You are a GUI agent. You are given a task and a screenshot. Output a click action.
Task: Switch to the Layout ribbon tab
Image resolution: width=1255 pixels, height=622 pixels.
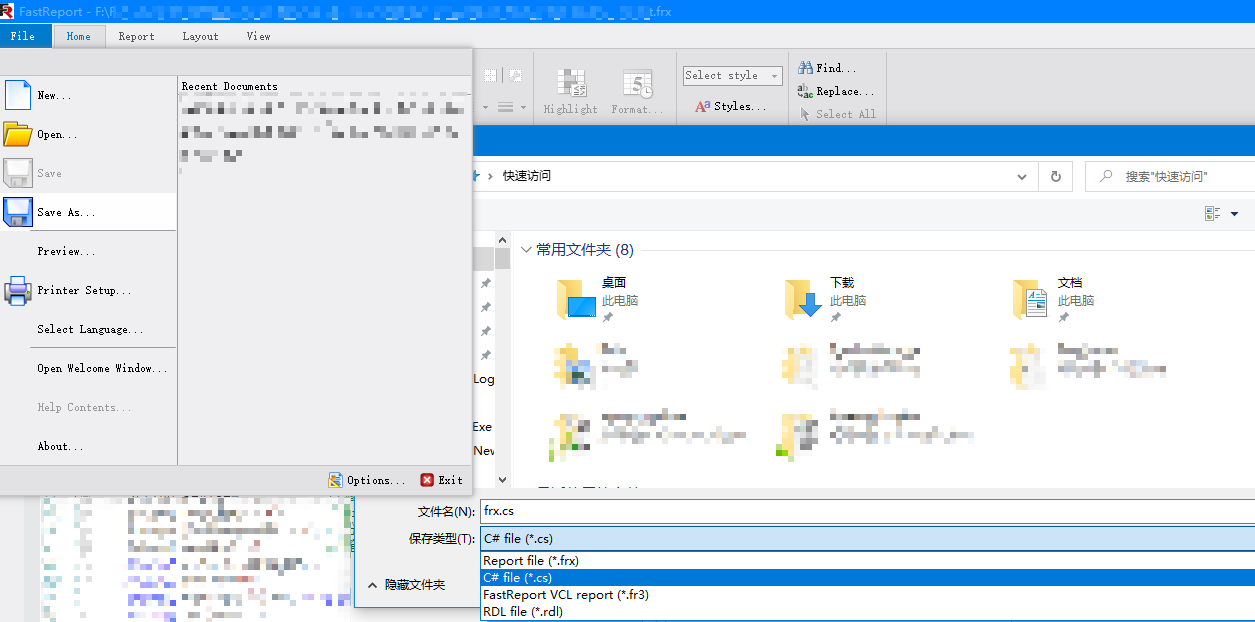click(200, 36)
